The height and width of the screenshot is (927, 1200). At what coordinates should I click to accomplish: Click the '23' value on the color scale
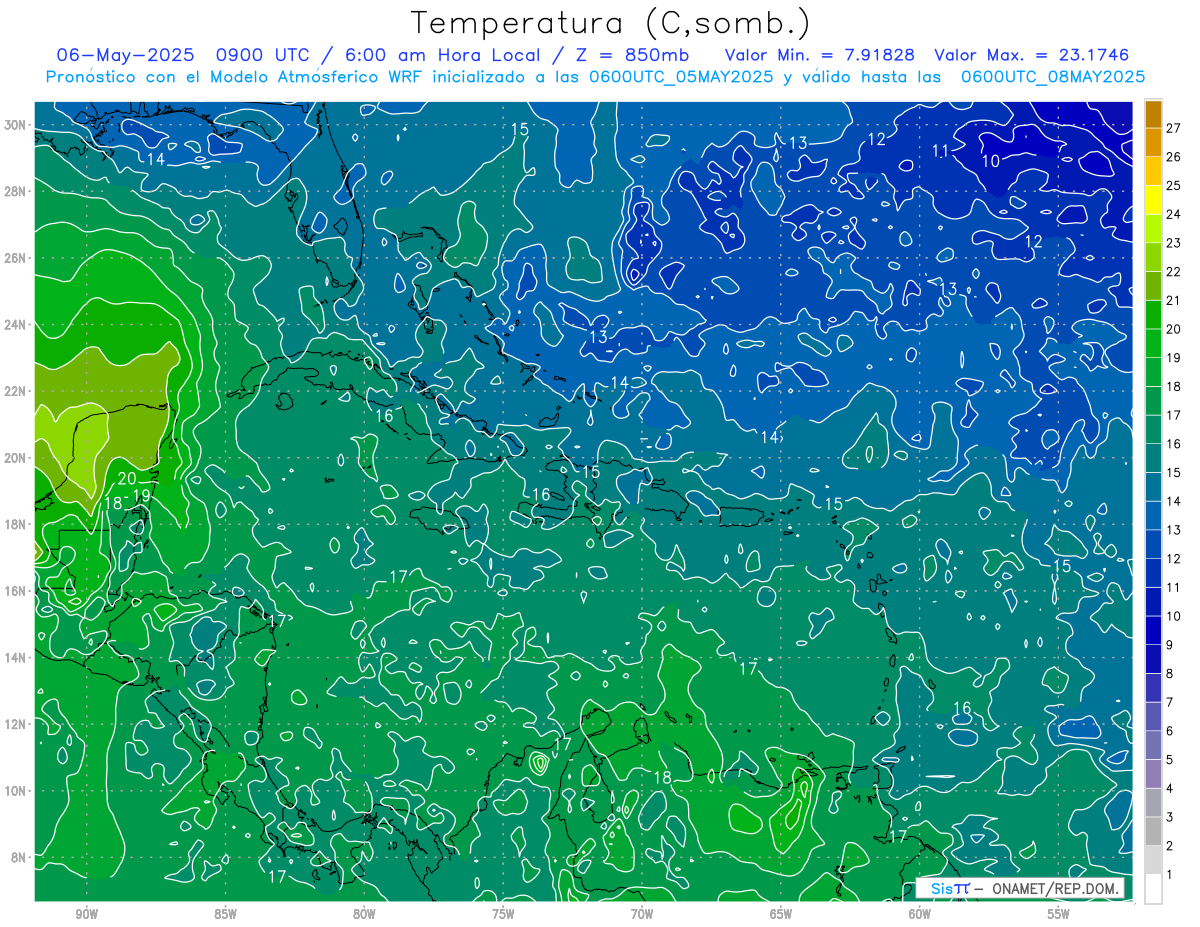(x=1173, y=243)
